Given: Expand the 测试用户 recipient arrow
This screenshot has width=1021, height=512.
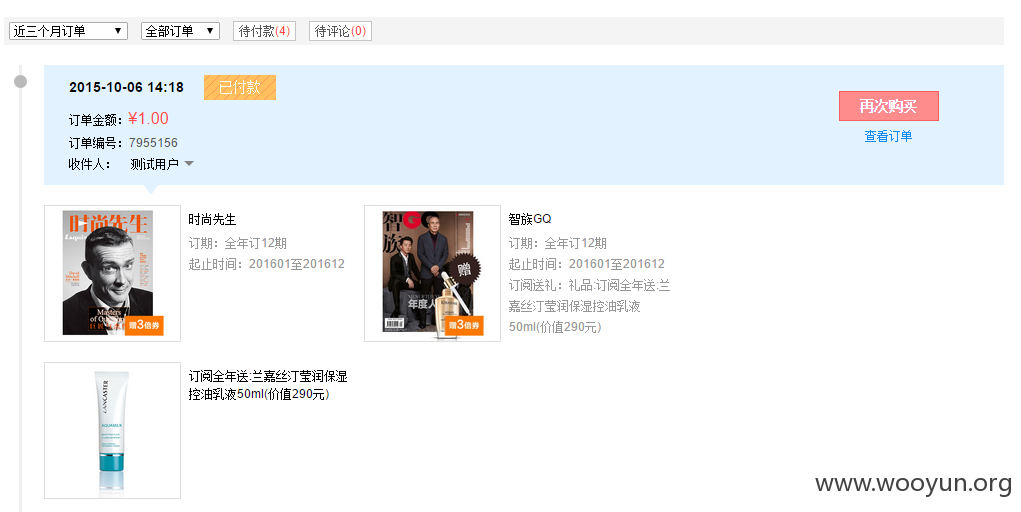Looking at the screenshot, I should [x=189, y=164].
